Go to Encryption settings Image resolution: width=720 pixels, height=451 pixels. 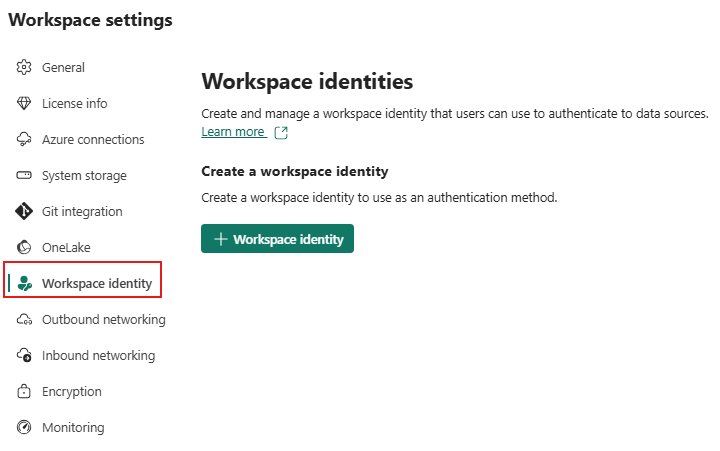[72, 391]
